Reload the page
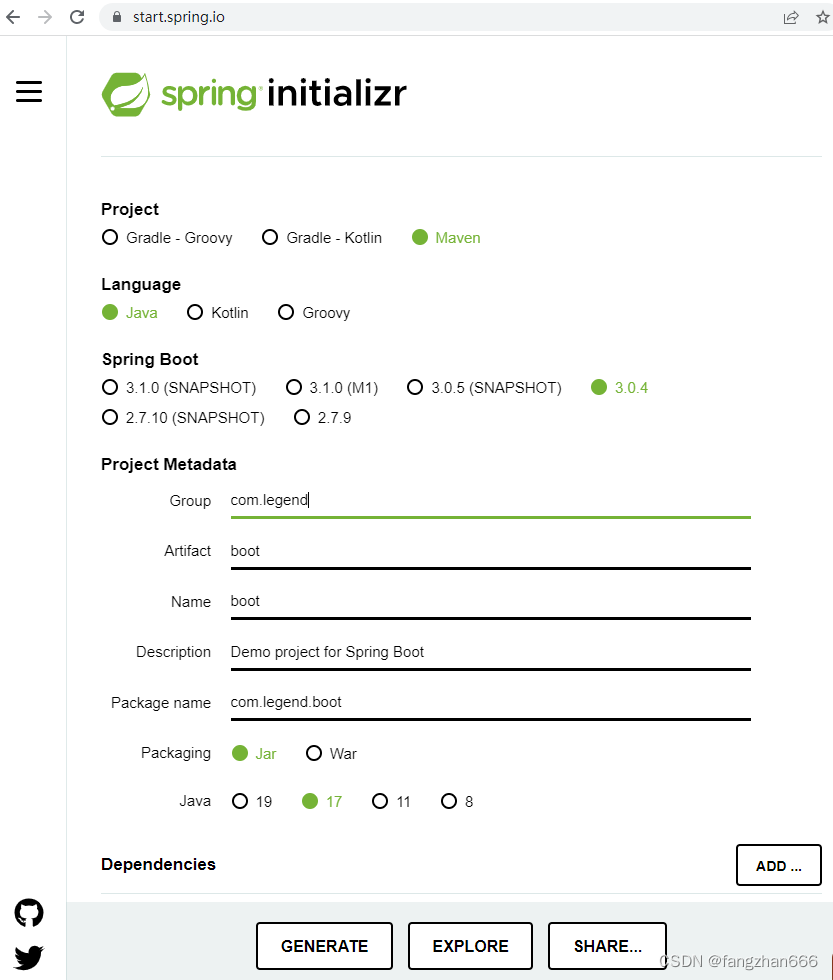833x980 pixels. click(x=77, y=17)
